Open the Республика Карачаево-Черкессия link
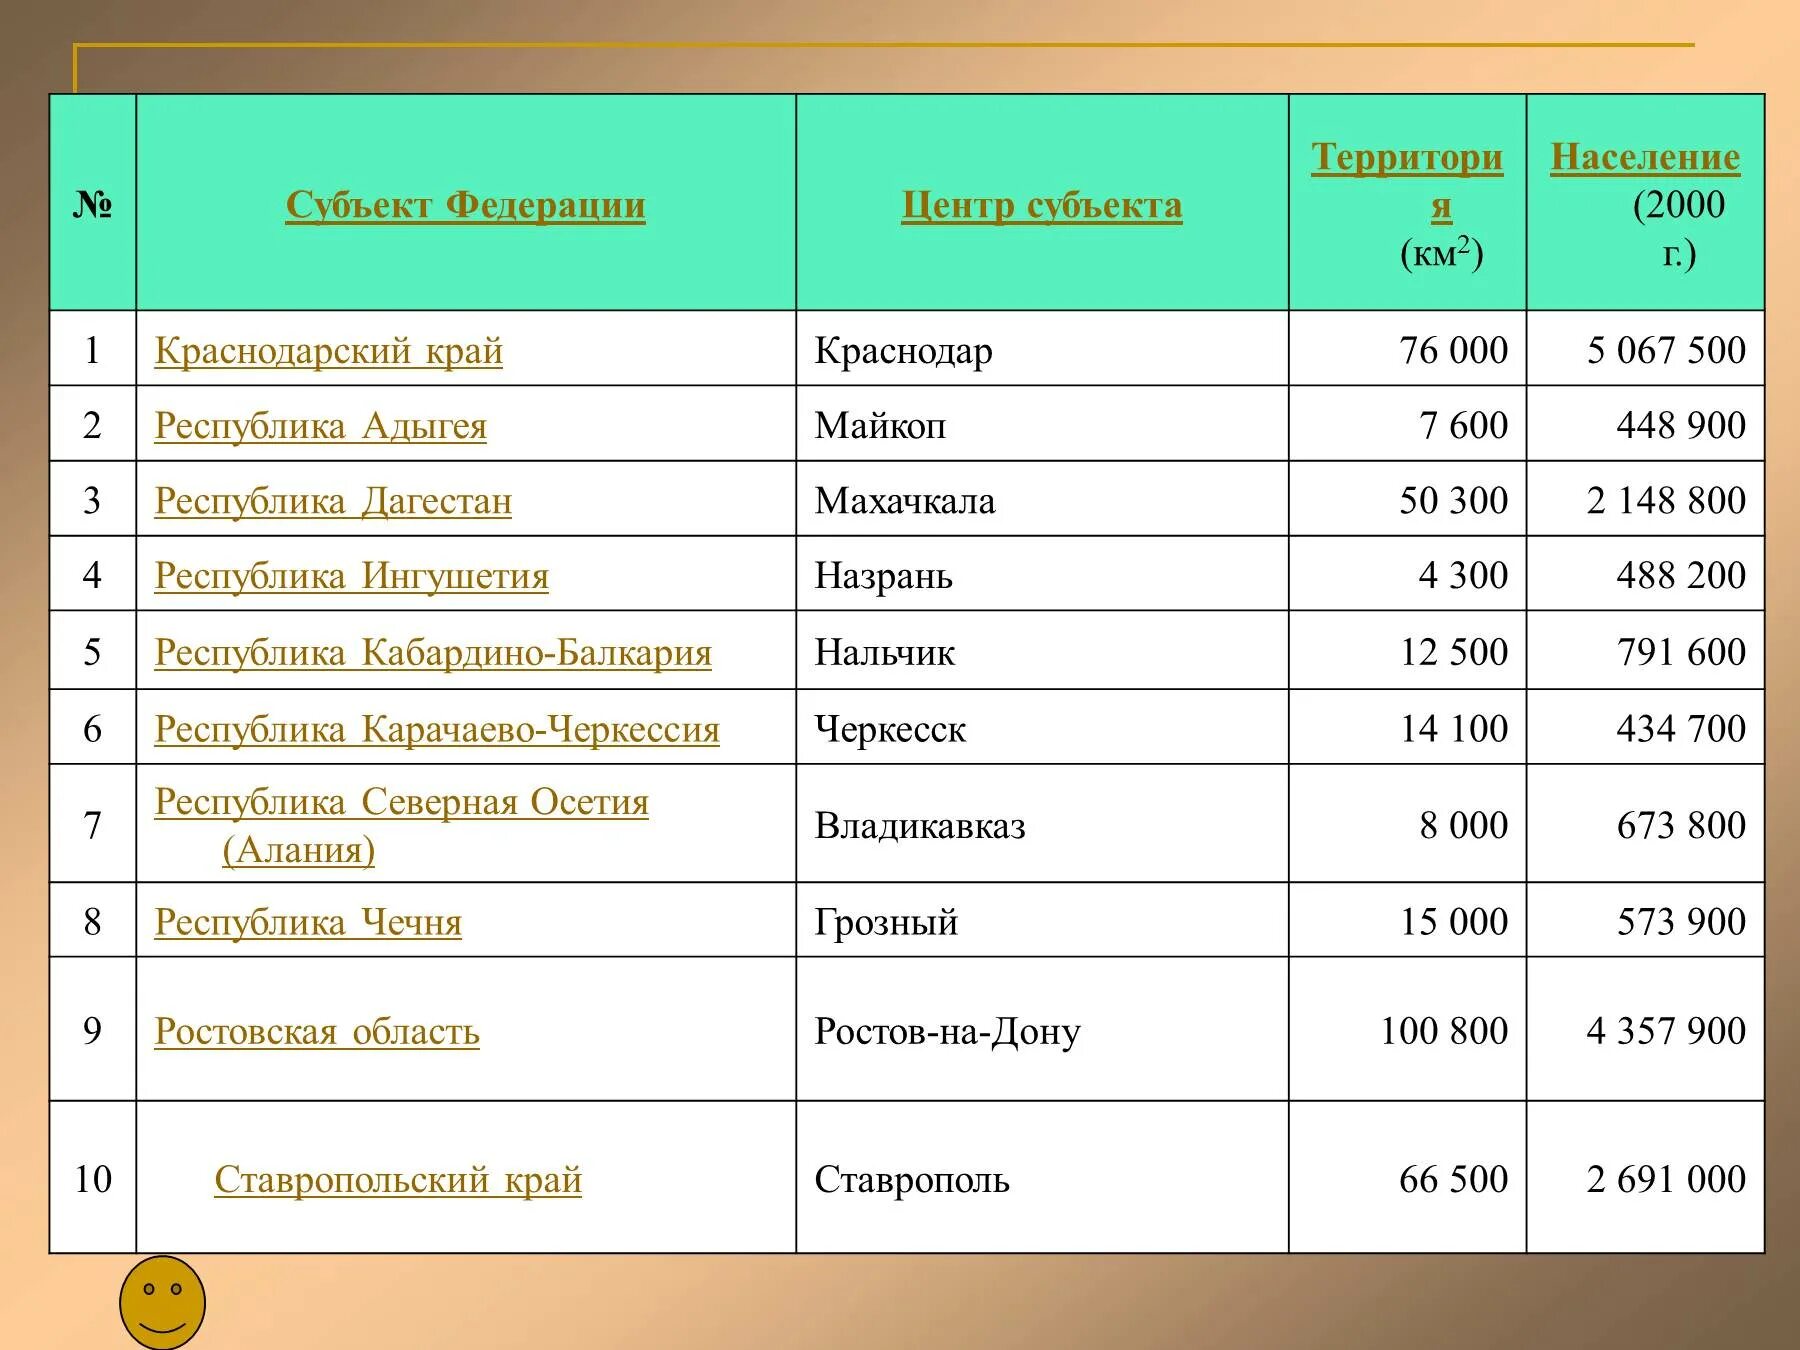The image size is (1800, 1350). point(437,729)
